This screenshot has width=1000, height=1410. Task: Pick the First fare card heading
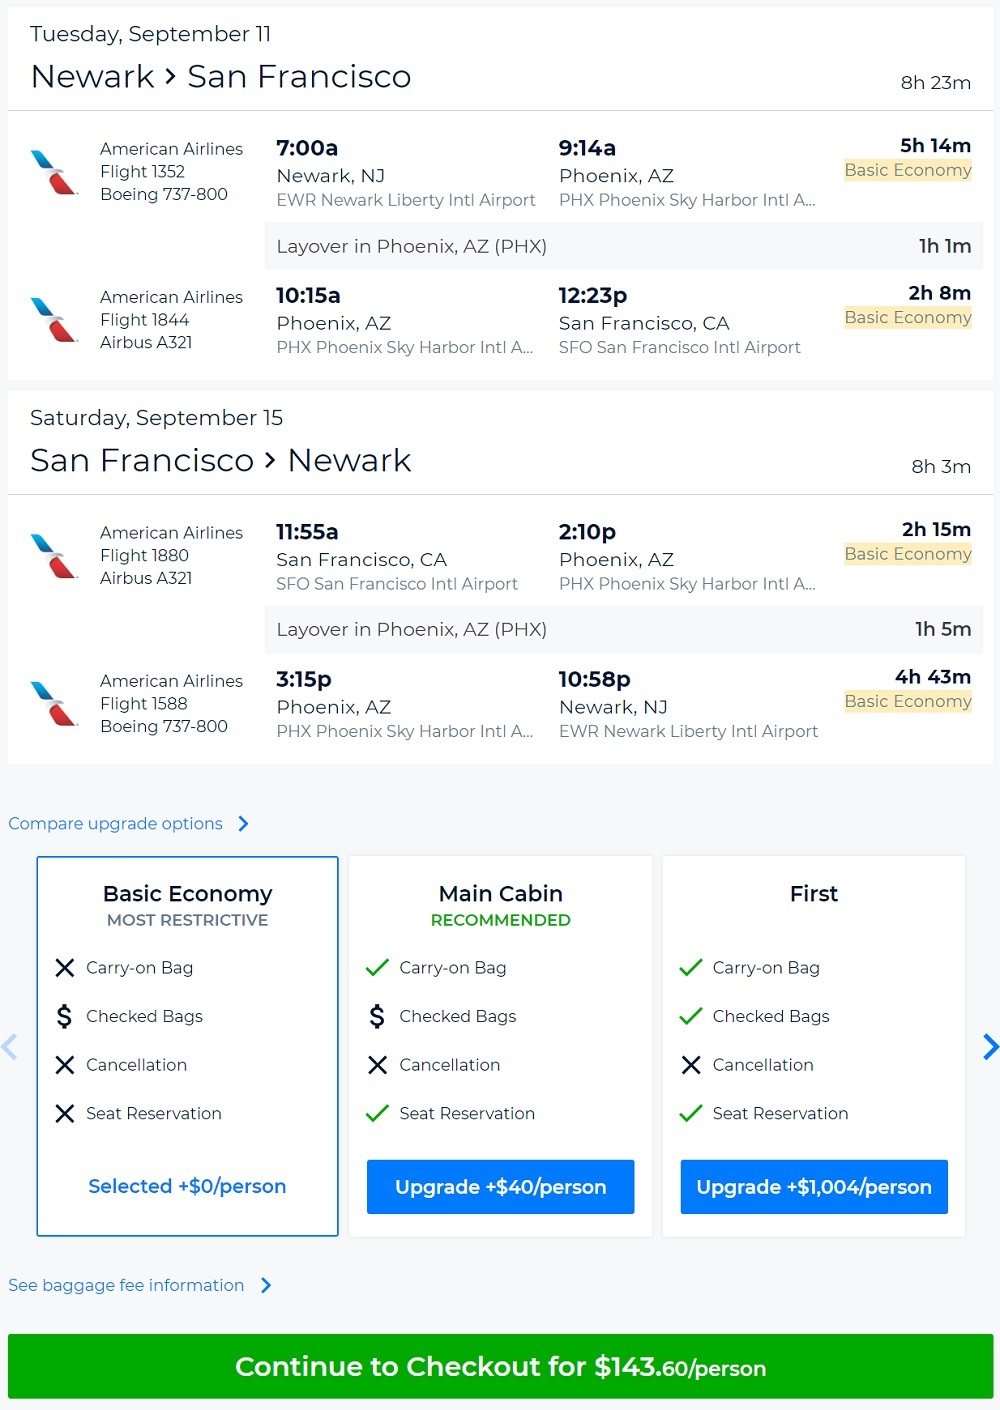(814, 894)
